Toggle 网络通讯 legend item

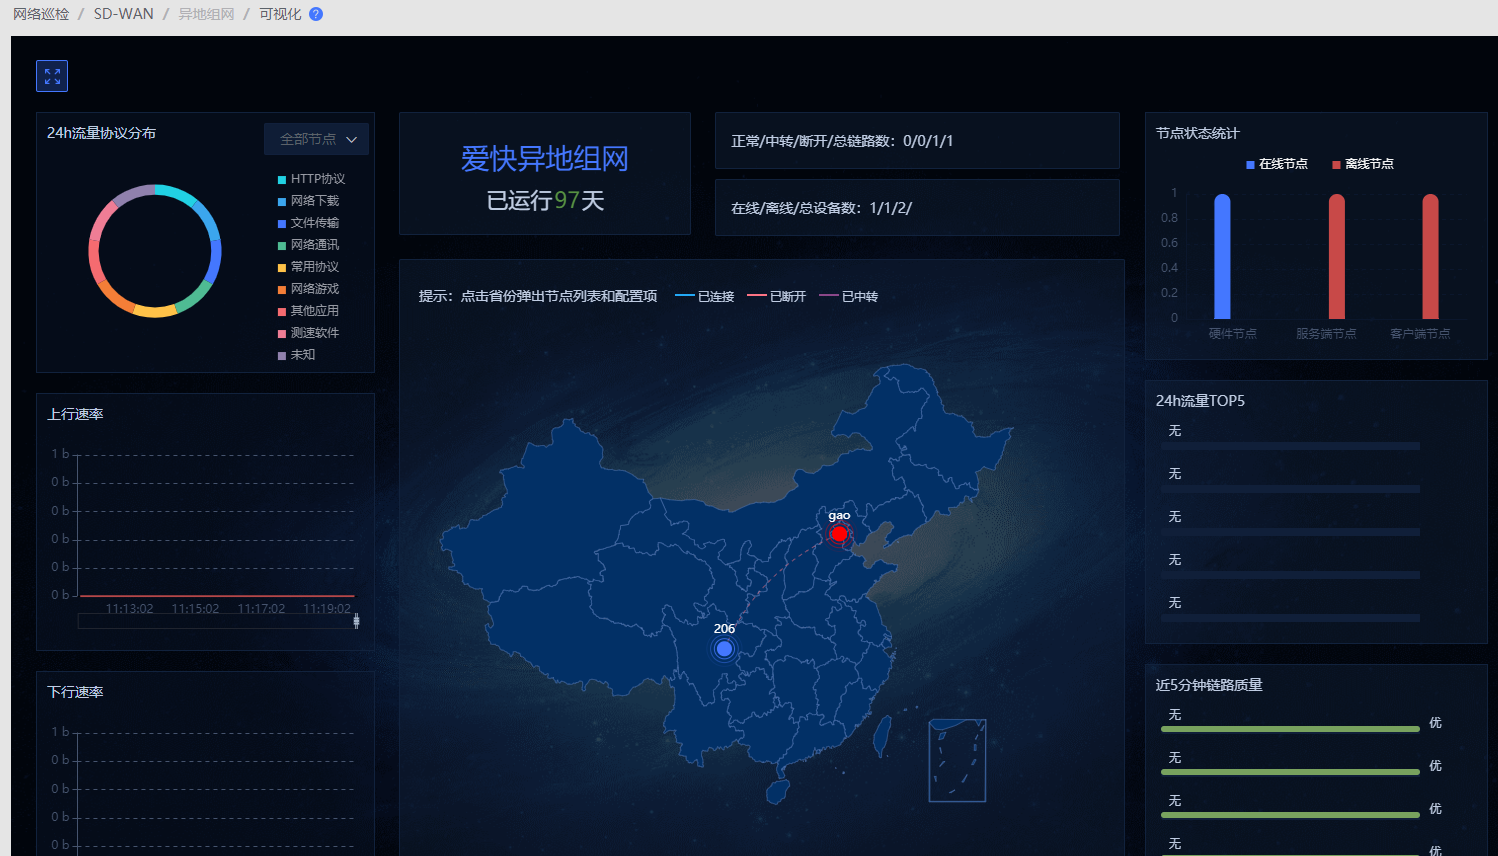tap(308, 245)
